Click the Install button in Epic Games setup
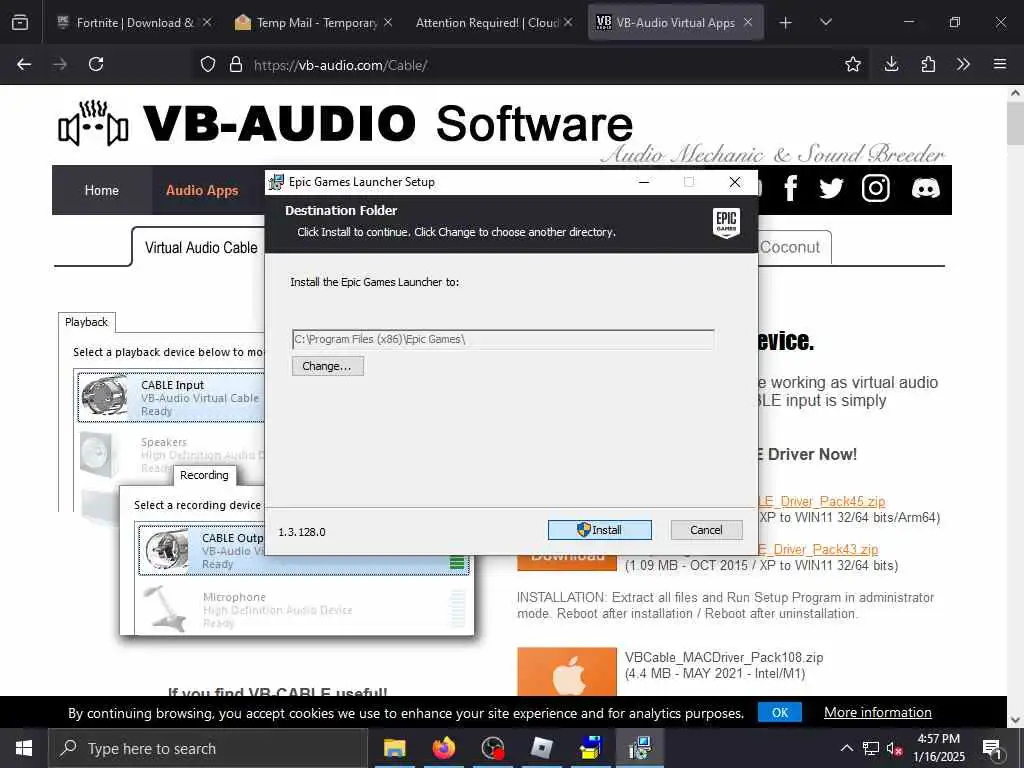Viewport: 1024px width, 768px height. (x=600, y=530)
